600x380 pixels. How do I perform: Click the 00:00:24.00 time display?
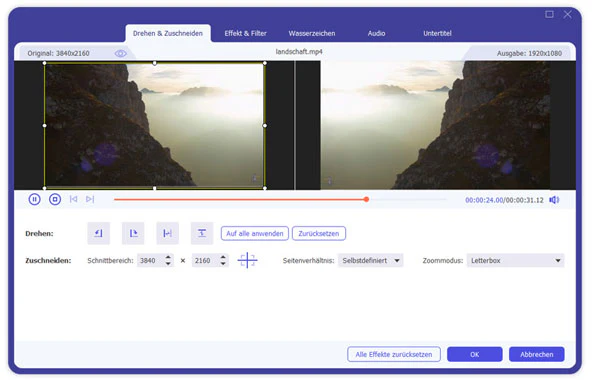484,200
